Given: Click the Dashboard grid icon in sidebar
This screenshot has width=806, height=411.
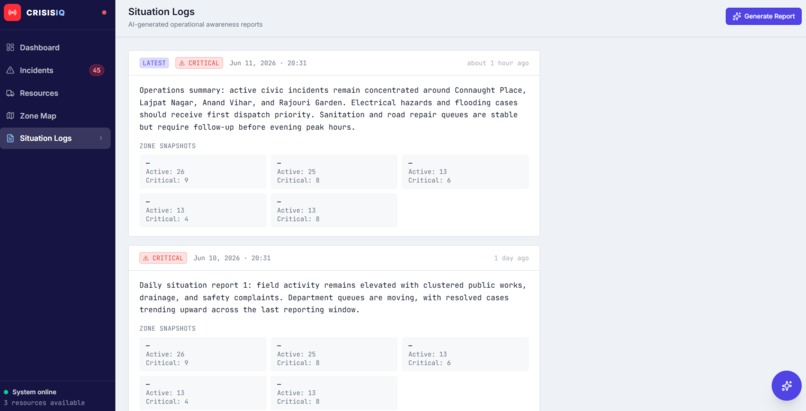Looking at the screenshot, I should point(10,47).
